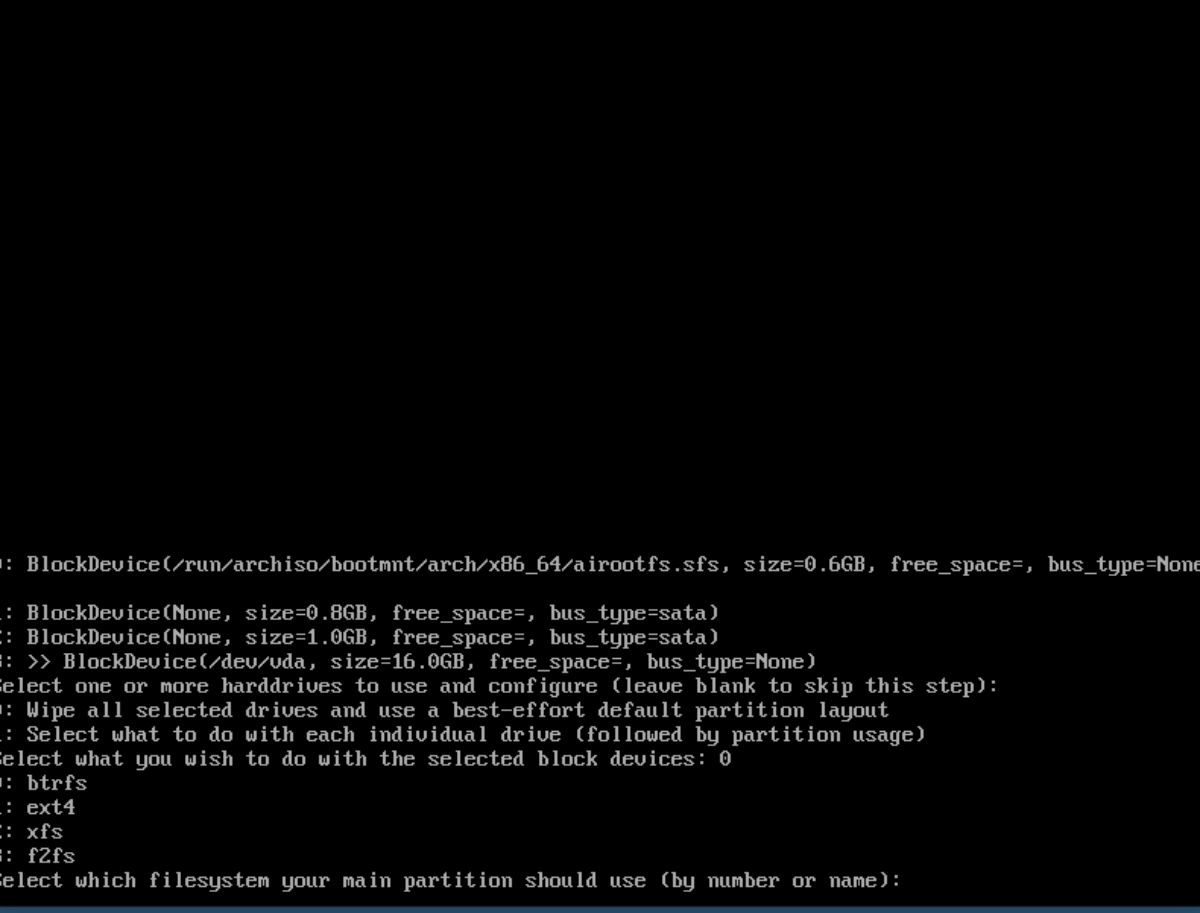Click the entered value 0 after block devices prompt
This screenshot has width=1200, height=913.
pos(725,759)
